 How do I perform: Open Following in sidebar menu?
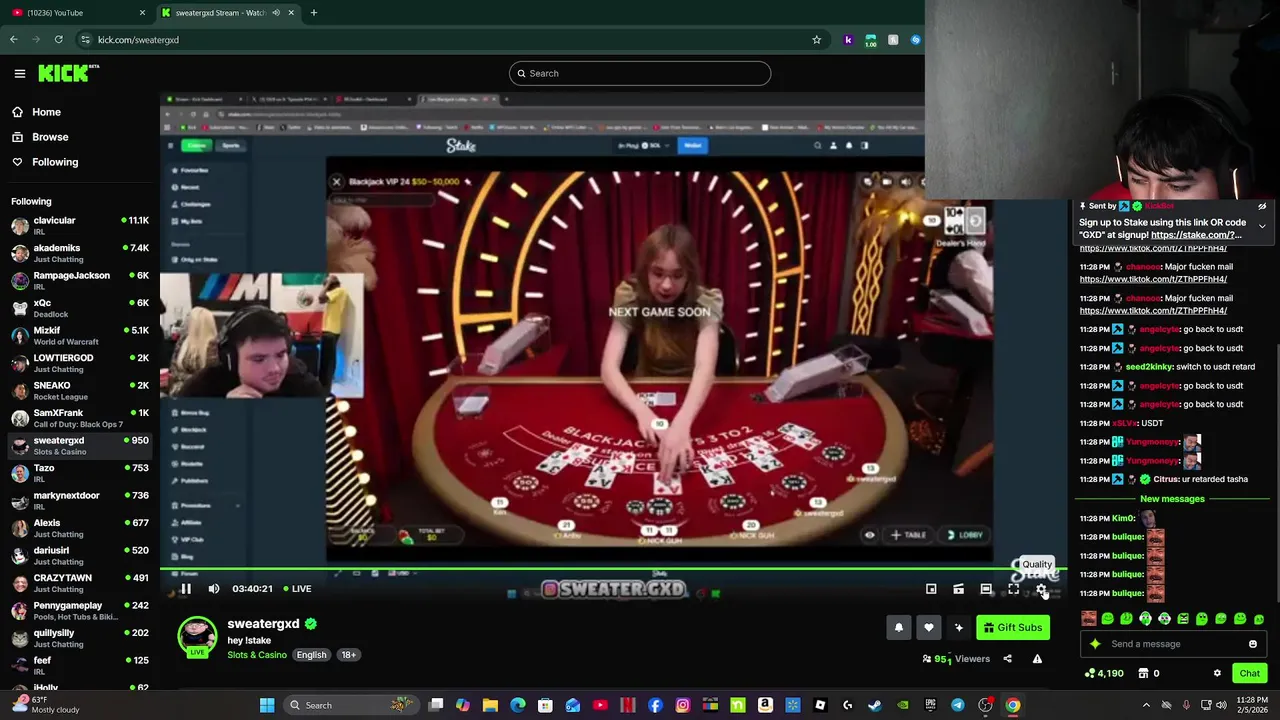(x=55, y=162)
